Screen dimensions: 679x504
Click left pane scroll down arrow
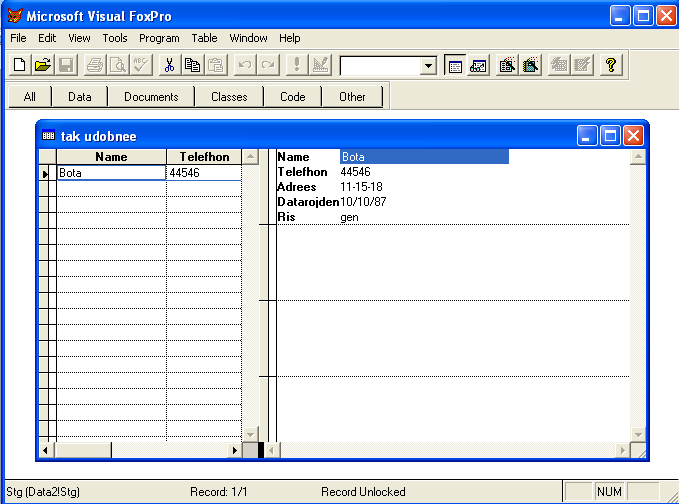(x=250, y=433)
